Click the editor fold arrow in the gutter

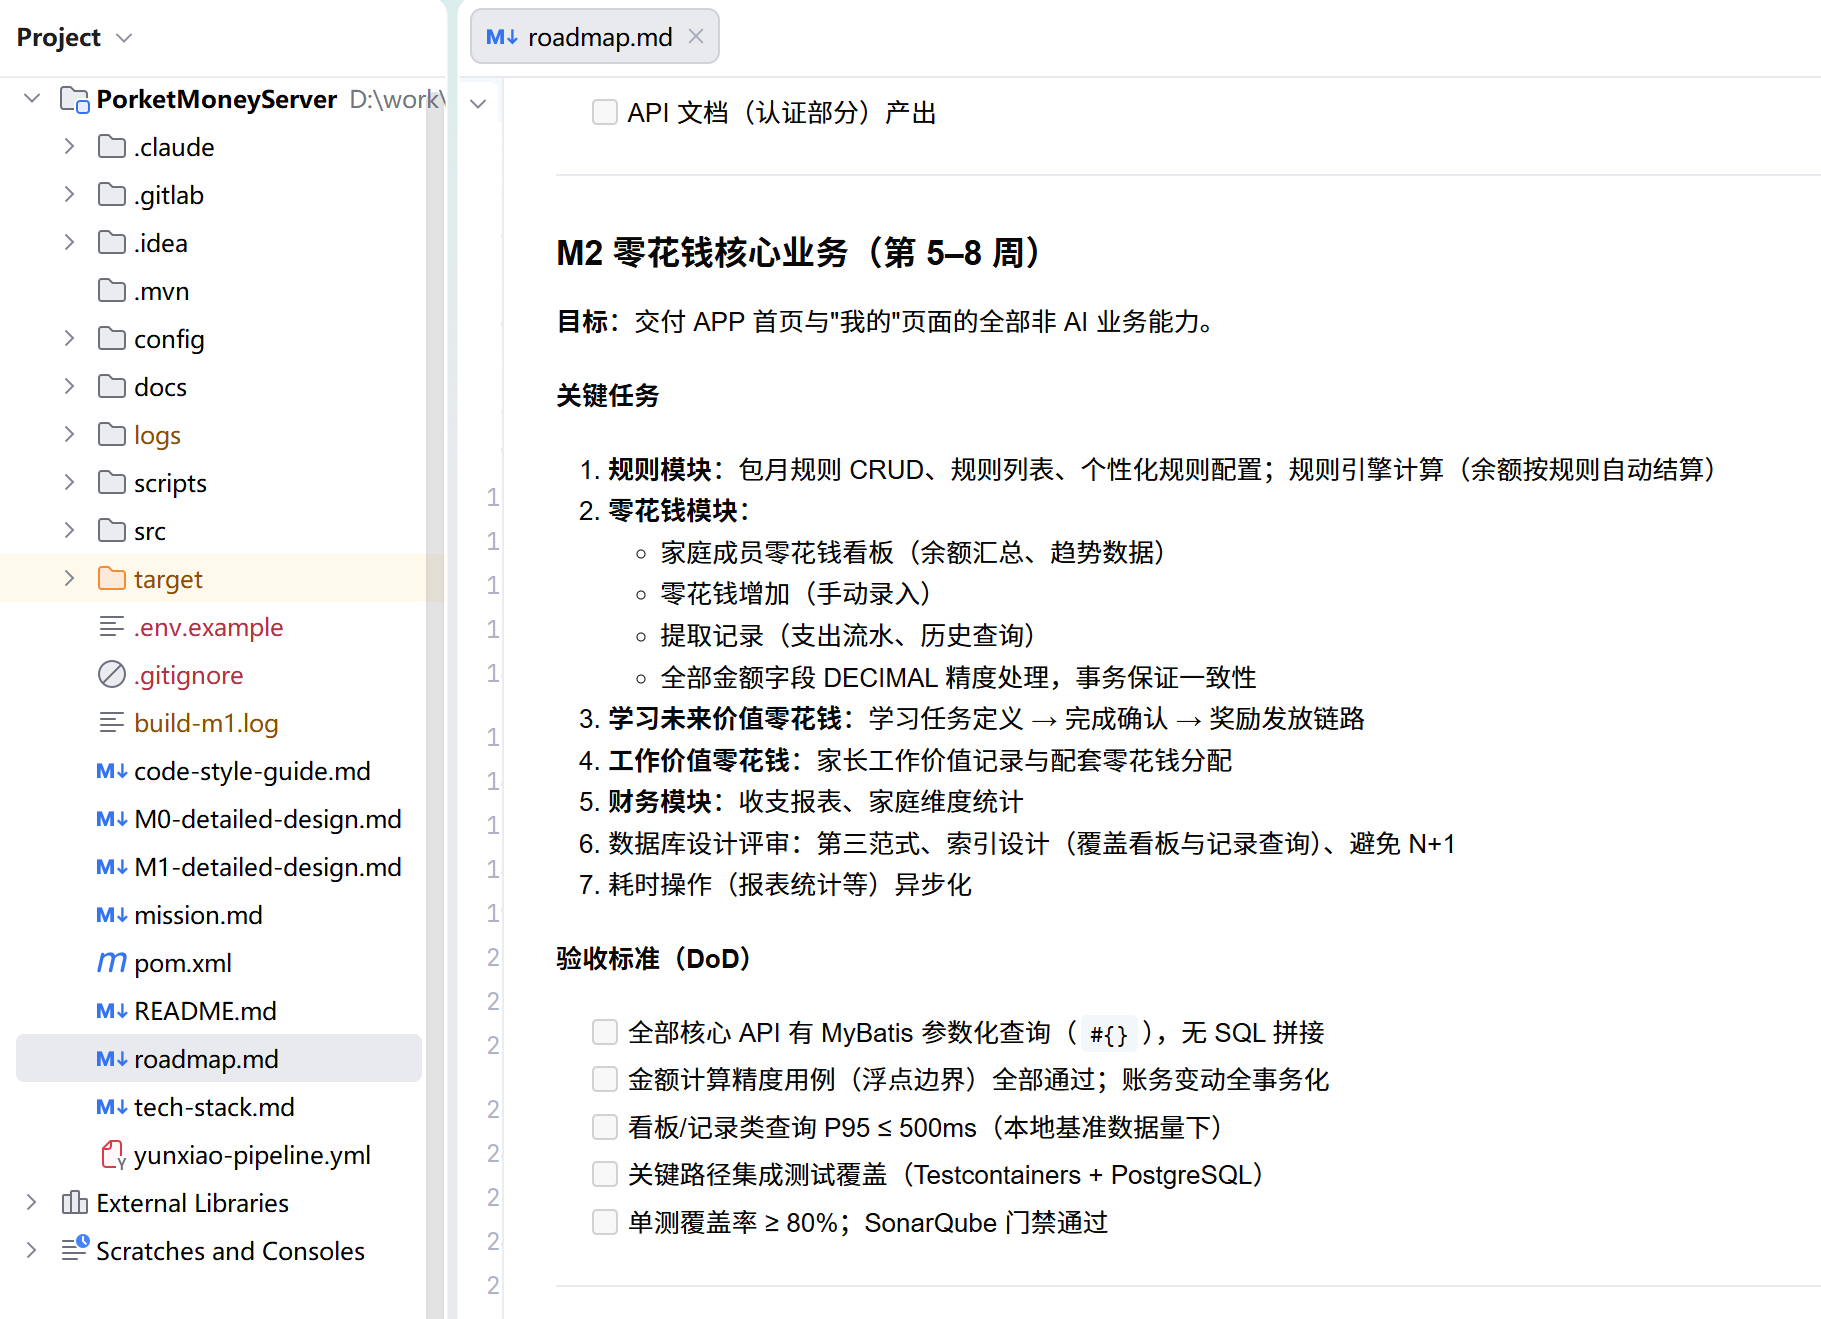(478, 103)
